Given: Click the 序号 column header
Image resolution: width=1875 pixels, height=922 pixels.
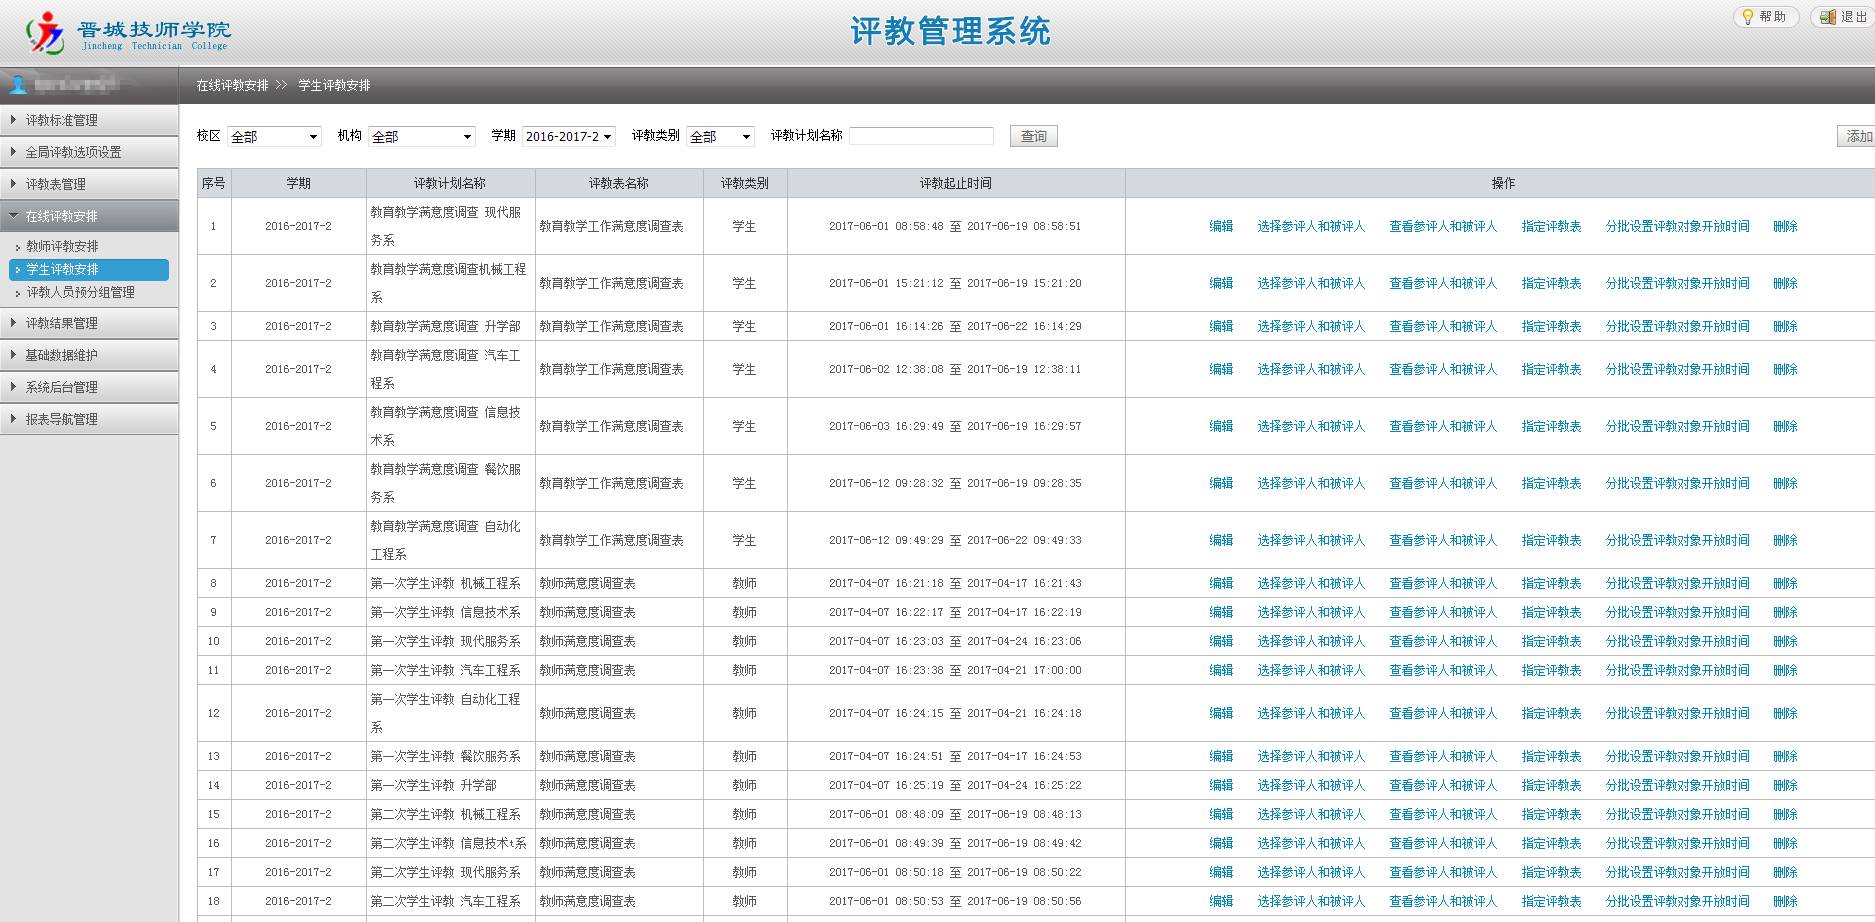Looking at the screenshot, I should tap(213, 183).
